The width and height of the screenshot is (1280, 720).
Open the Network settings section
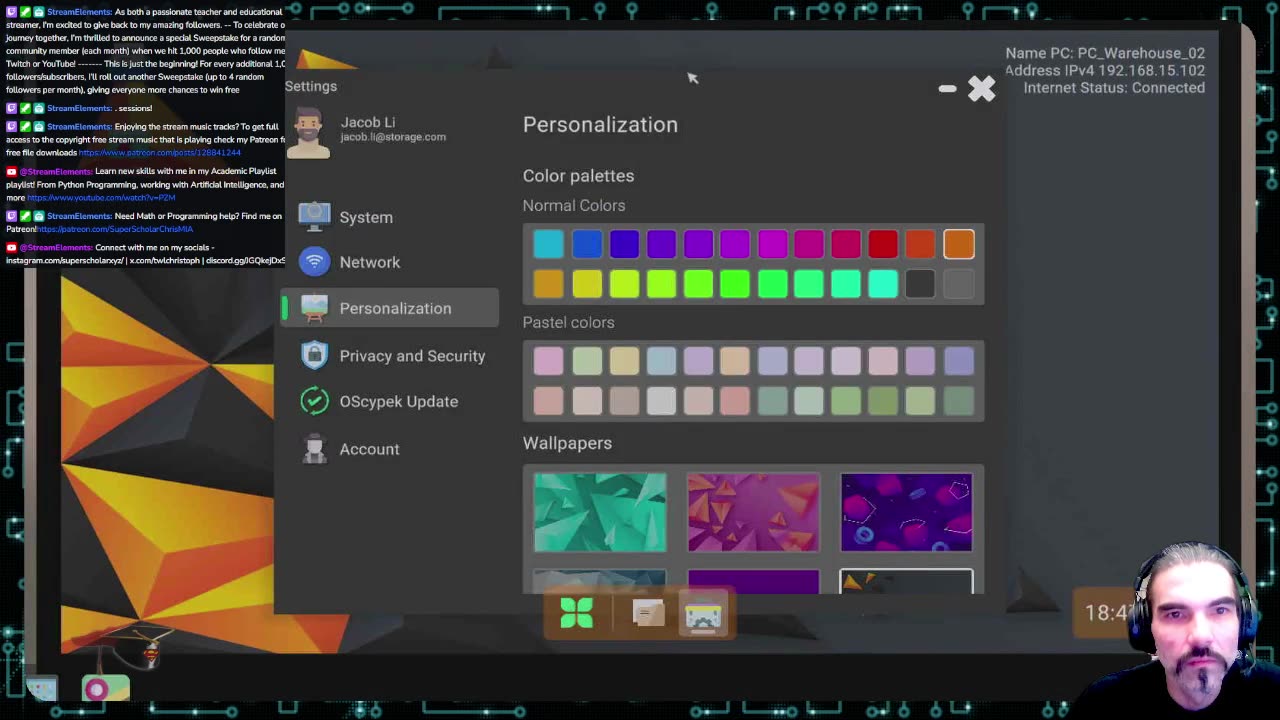390,262
